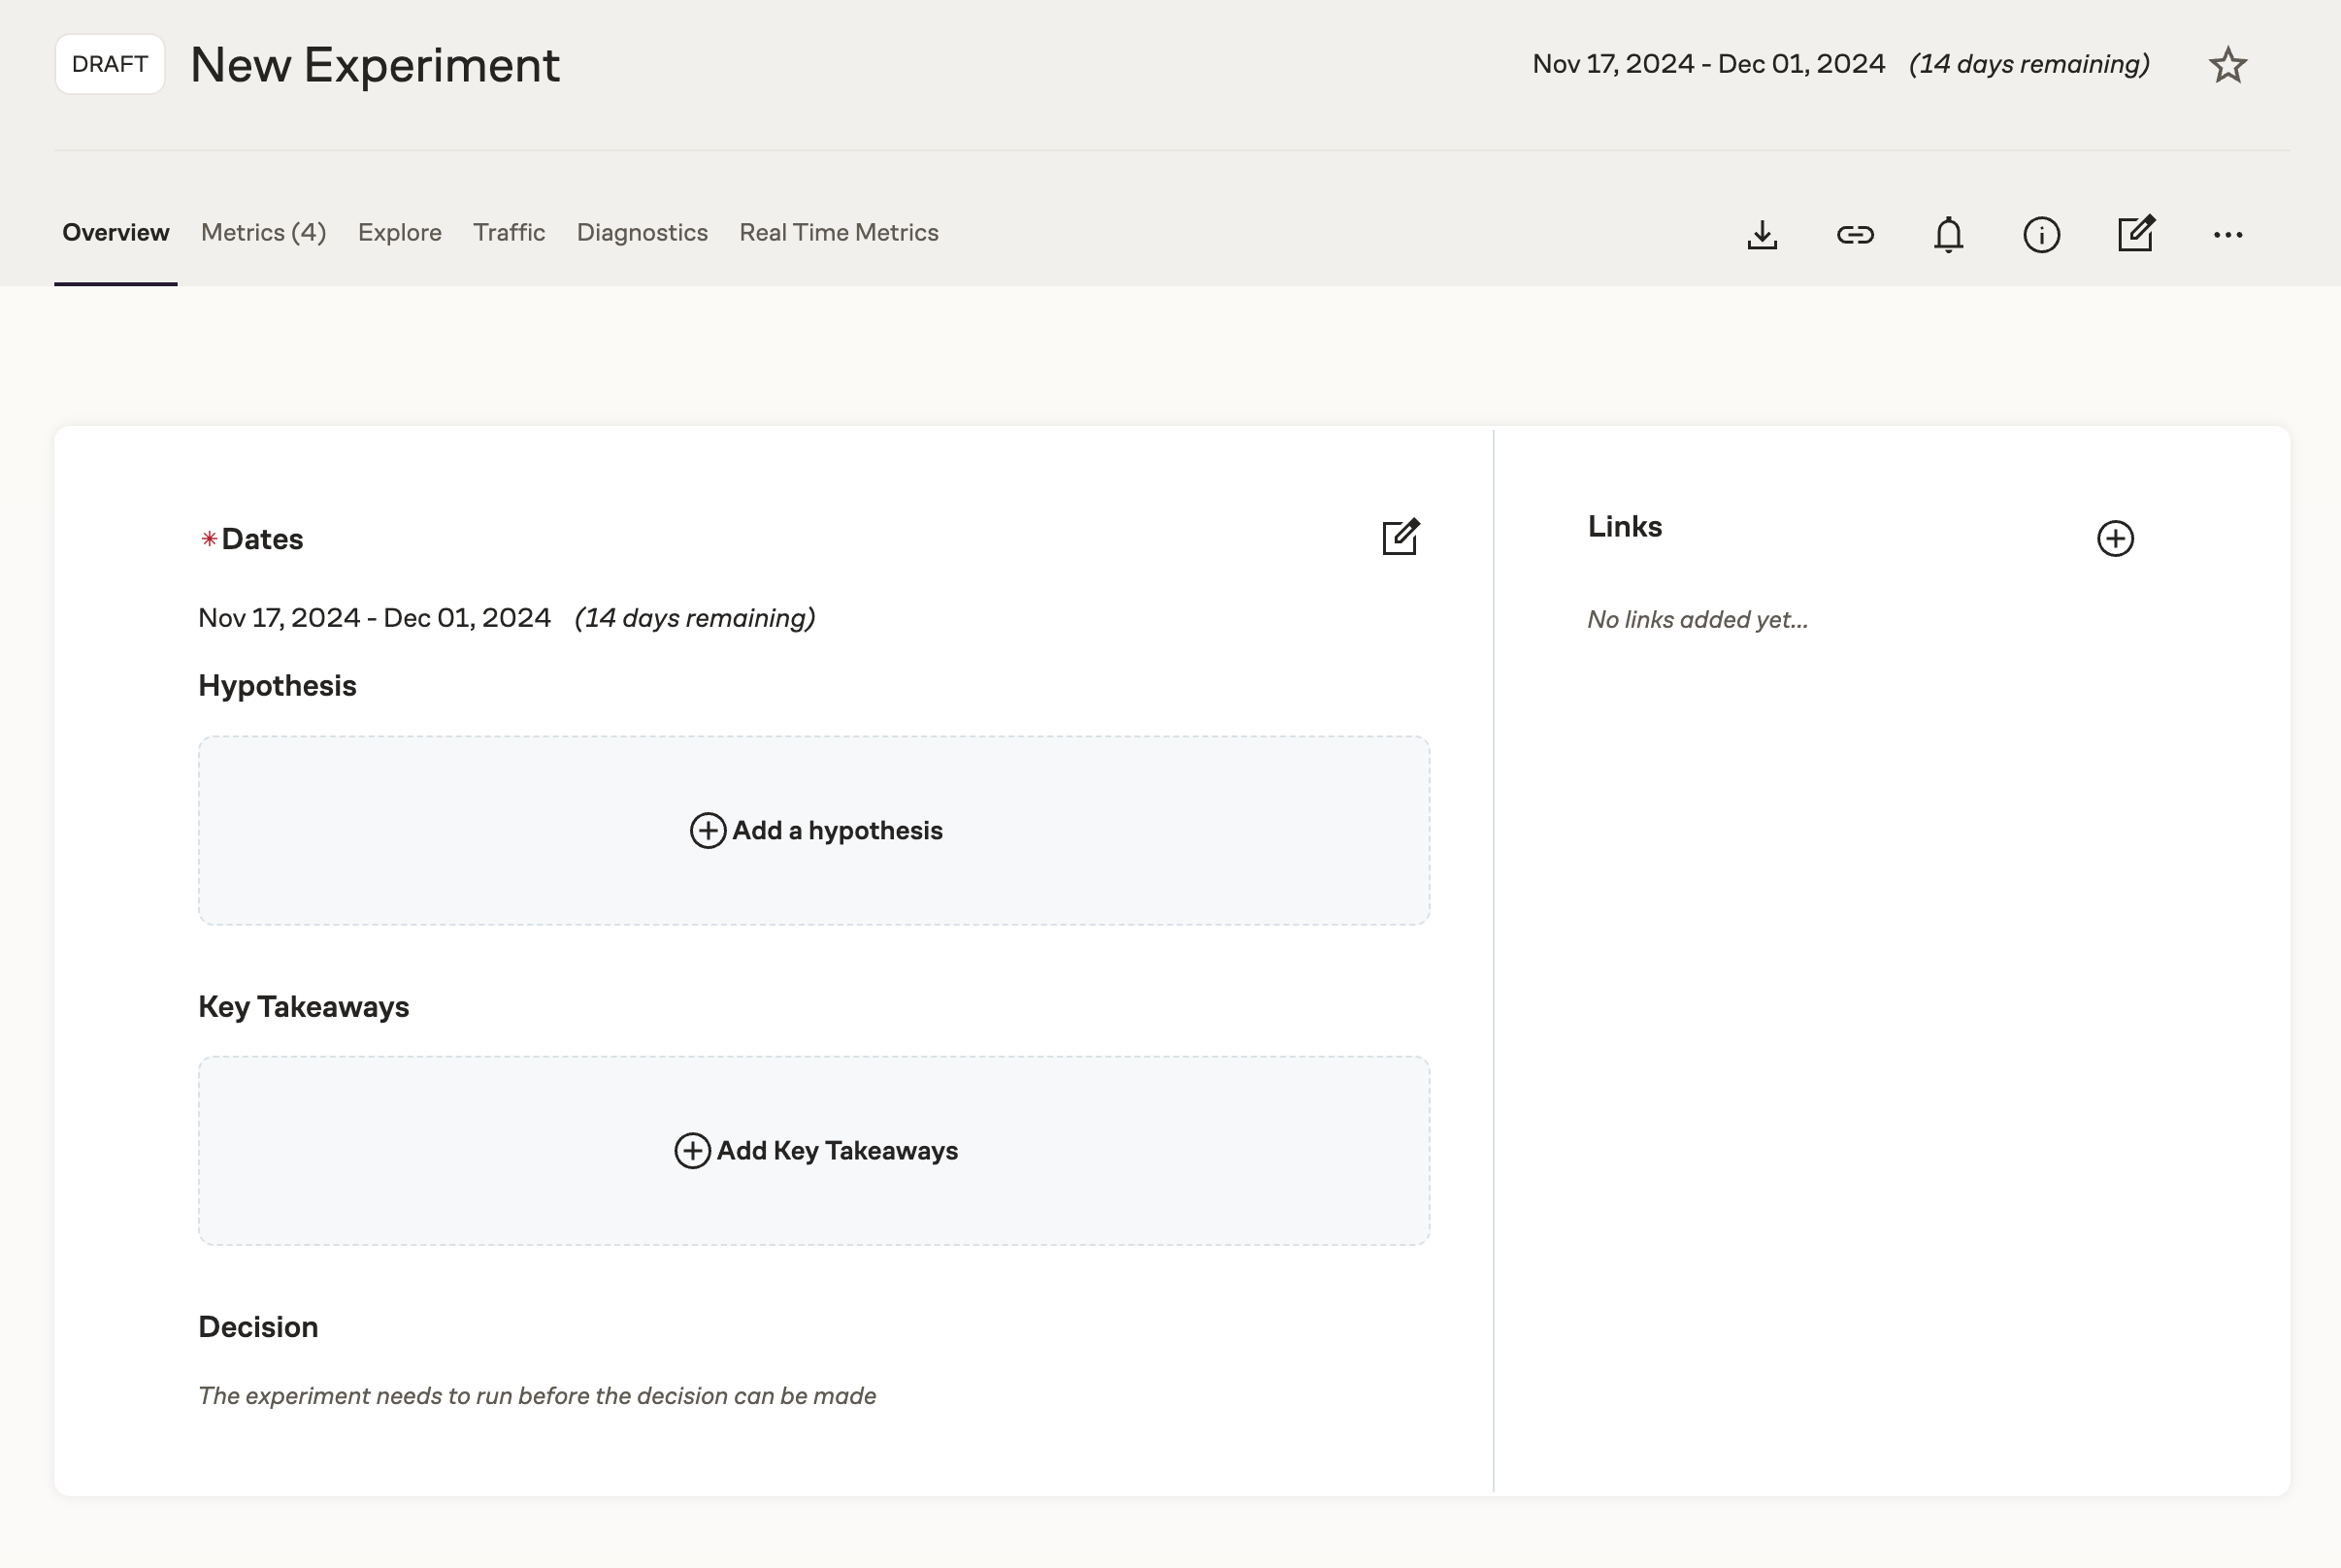2341x1568 pixels.
Task: Click the New Experiment title
Action: 374,66
